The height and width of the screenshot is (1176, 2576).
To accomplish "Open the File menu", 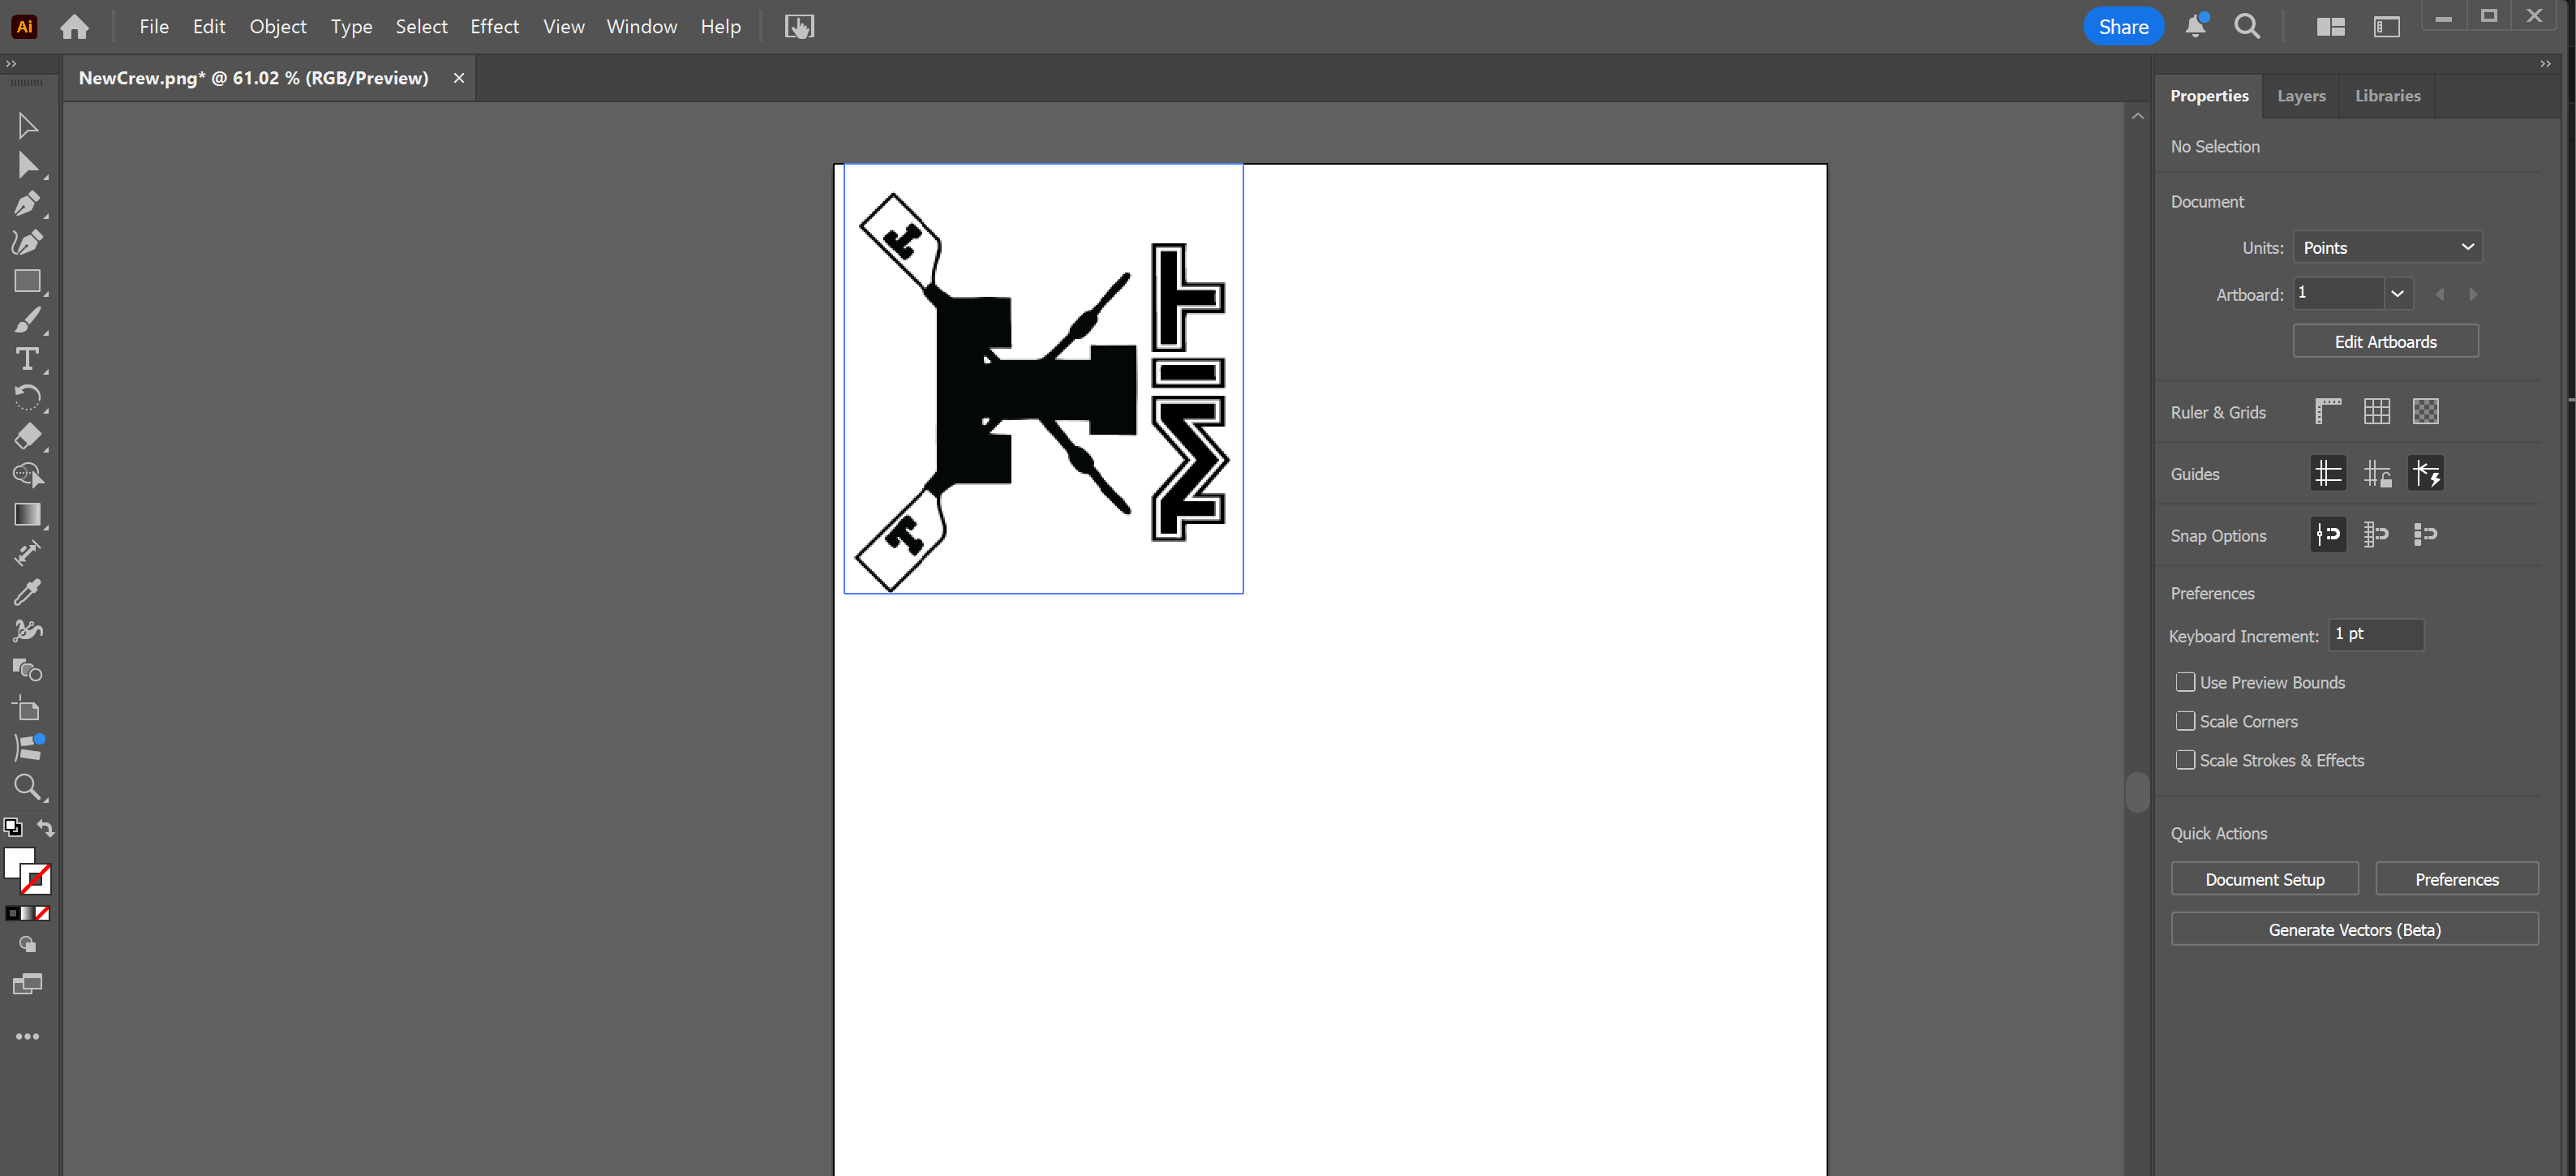I will (154, 26).
